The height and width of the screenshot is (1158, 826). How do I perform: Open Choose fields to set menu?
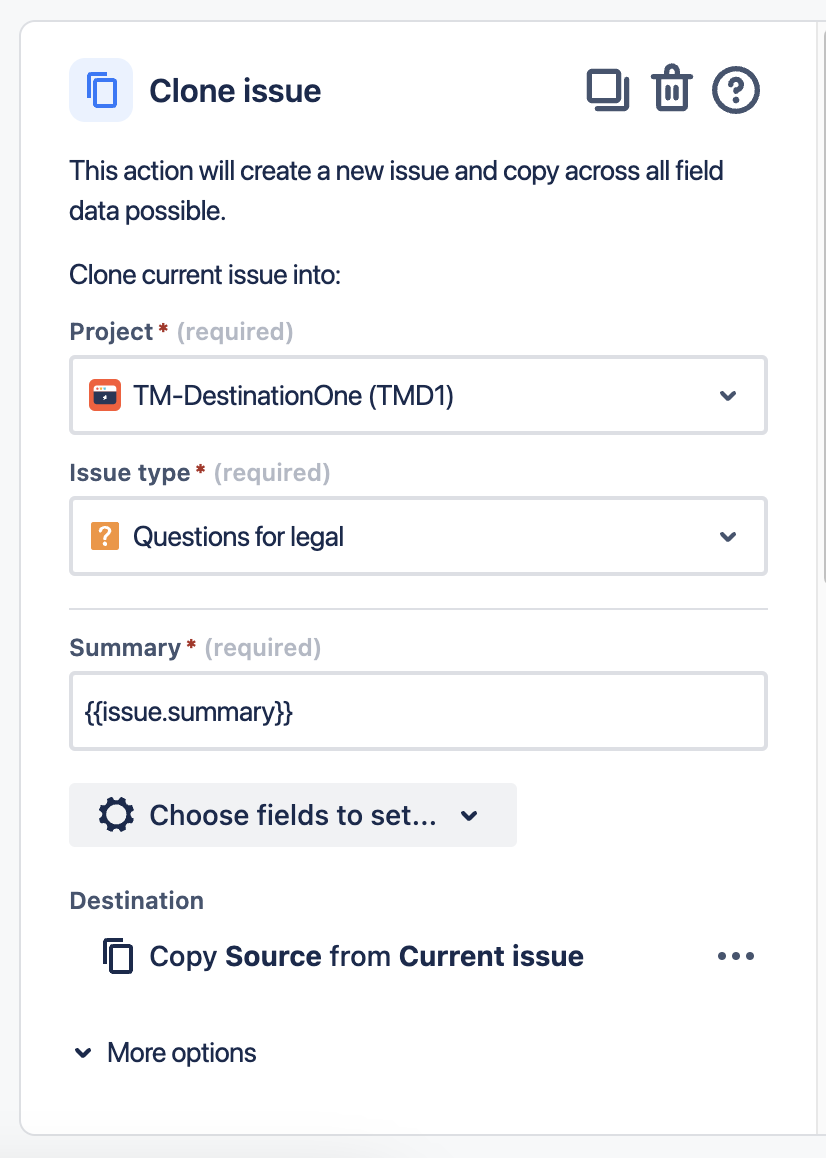[x=293, y=815]
